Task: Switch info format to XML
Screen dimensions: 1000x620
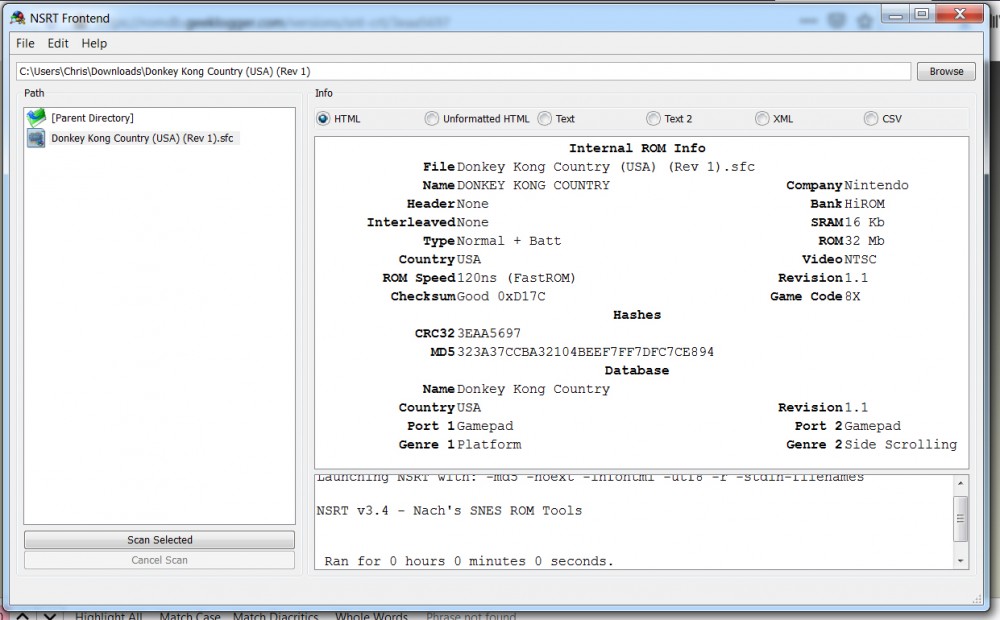Action: tap(762, 119)
